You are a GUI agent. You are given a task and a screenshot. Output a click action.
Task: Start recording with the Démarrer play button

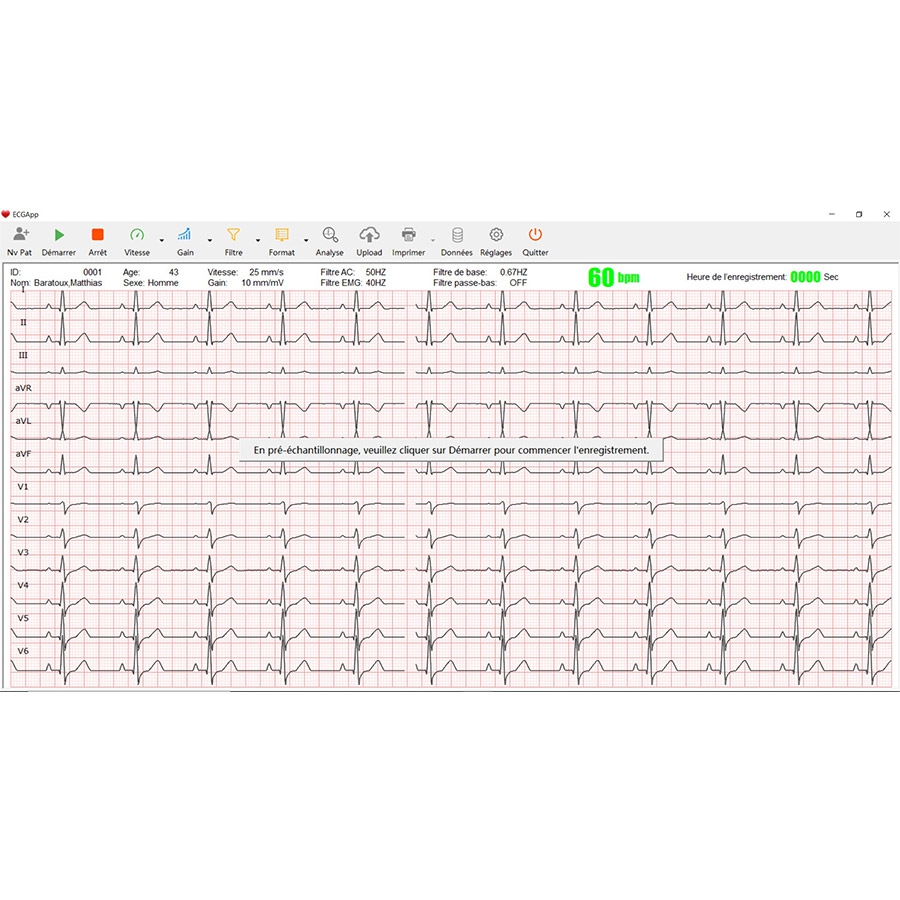click(x=59, y=235)
